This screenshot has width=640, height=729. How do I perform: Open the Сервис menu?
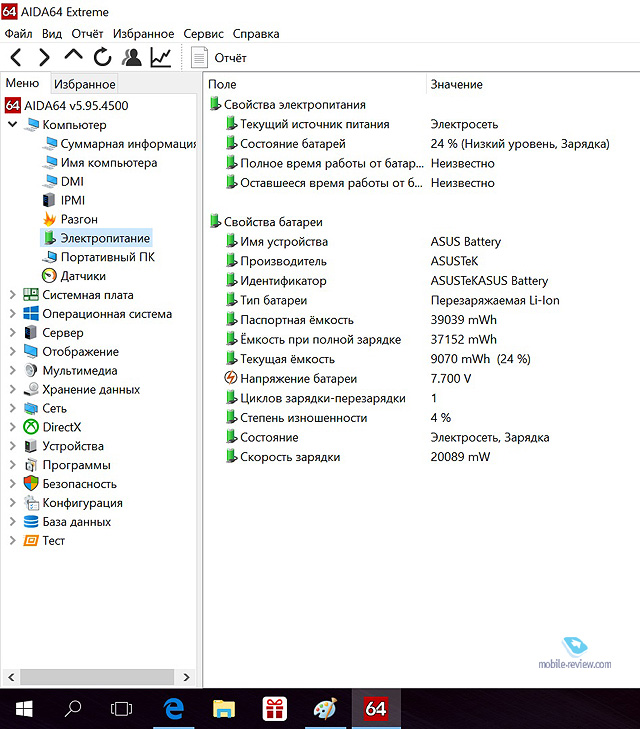tap(203, 34)
